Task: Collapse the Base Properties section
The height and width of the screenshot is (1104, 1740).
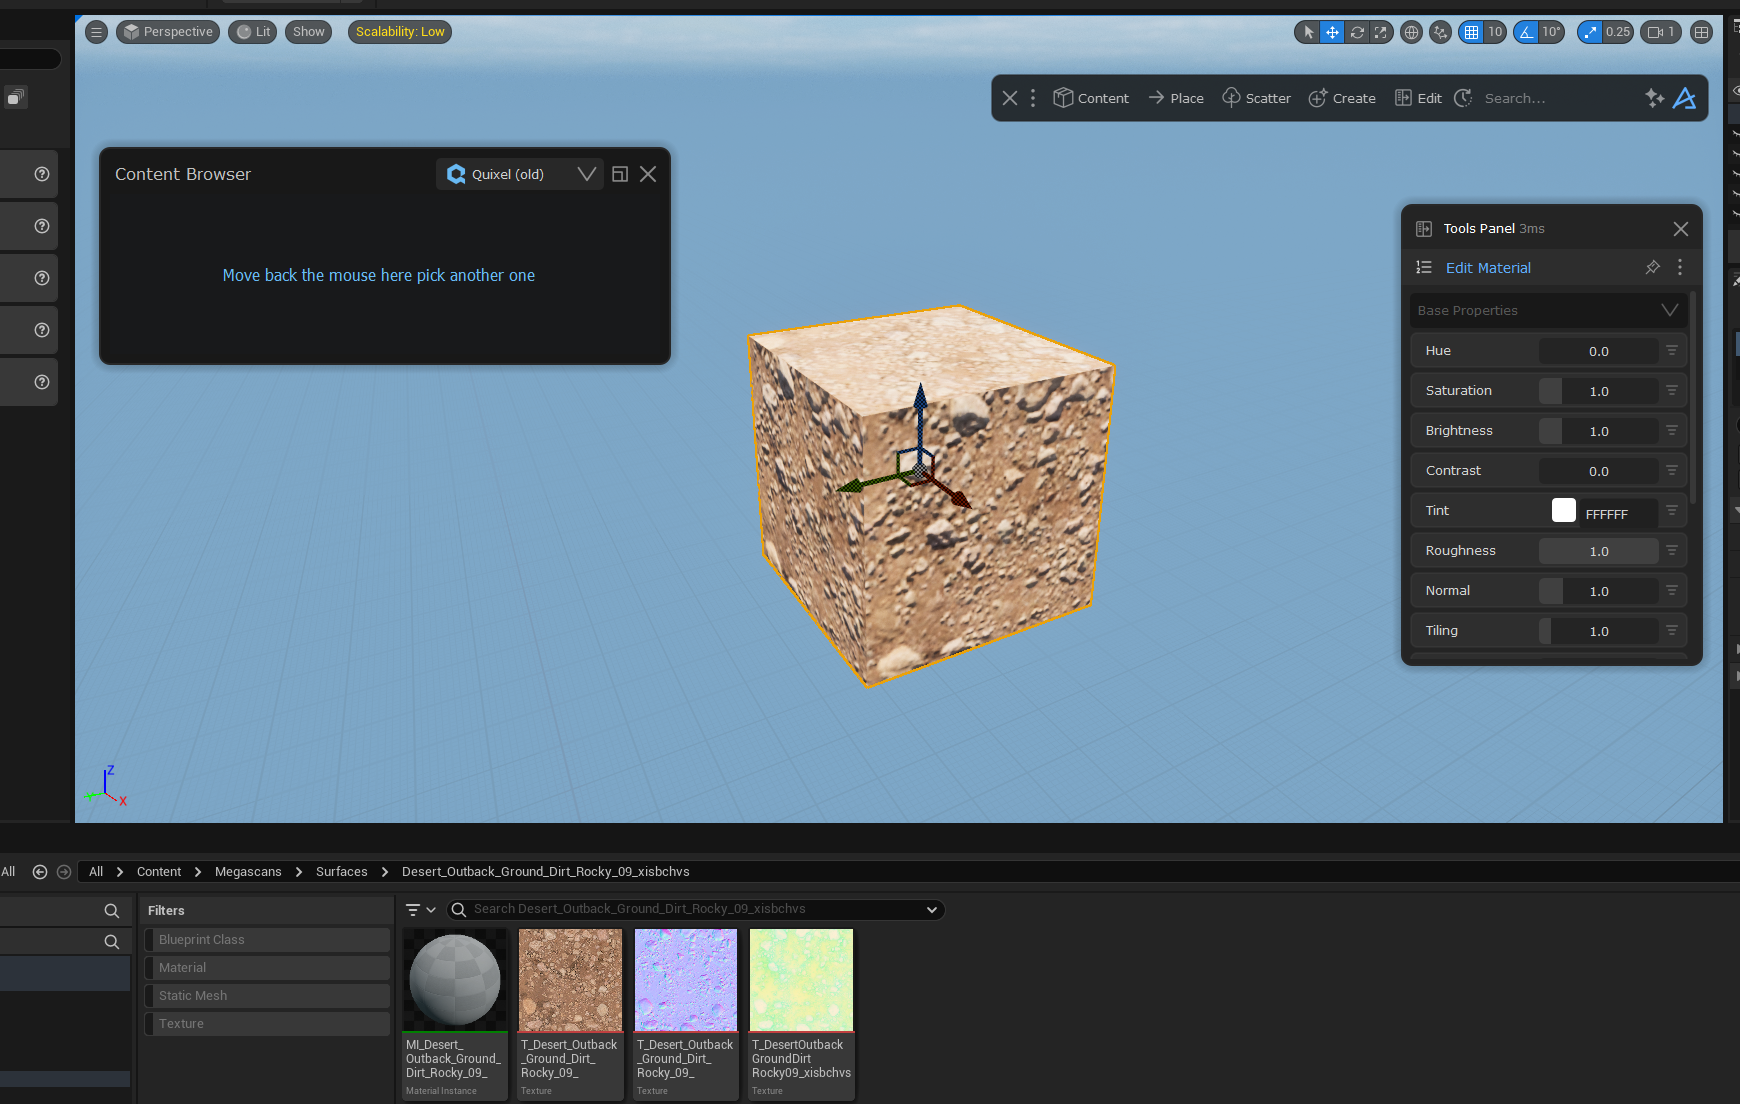Action: 1669,310
